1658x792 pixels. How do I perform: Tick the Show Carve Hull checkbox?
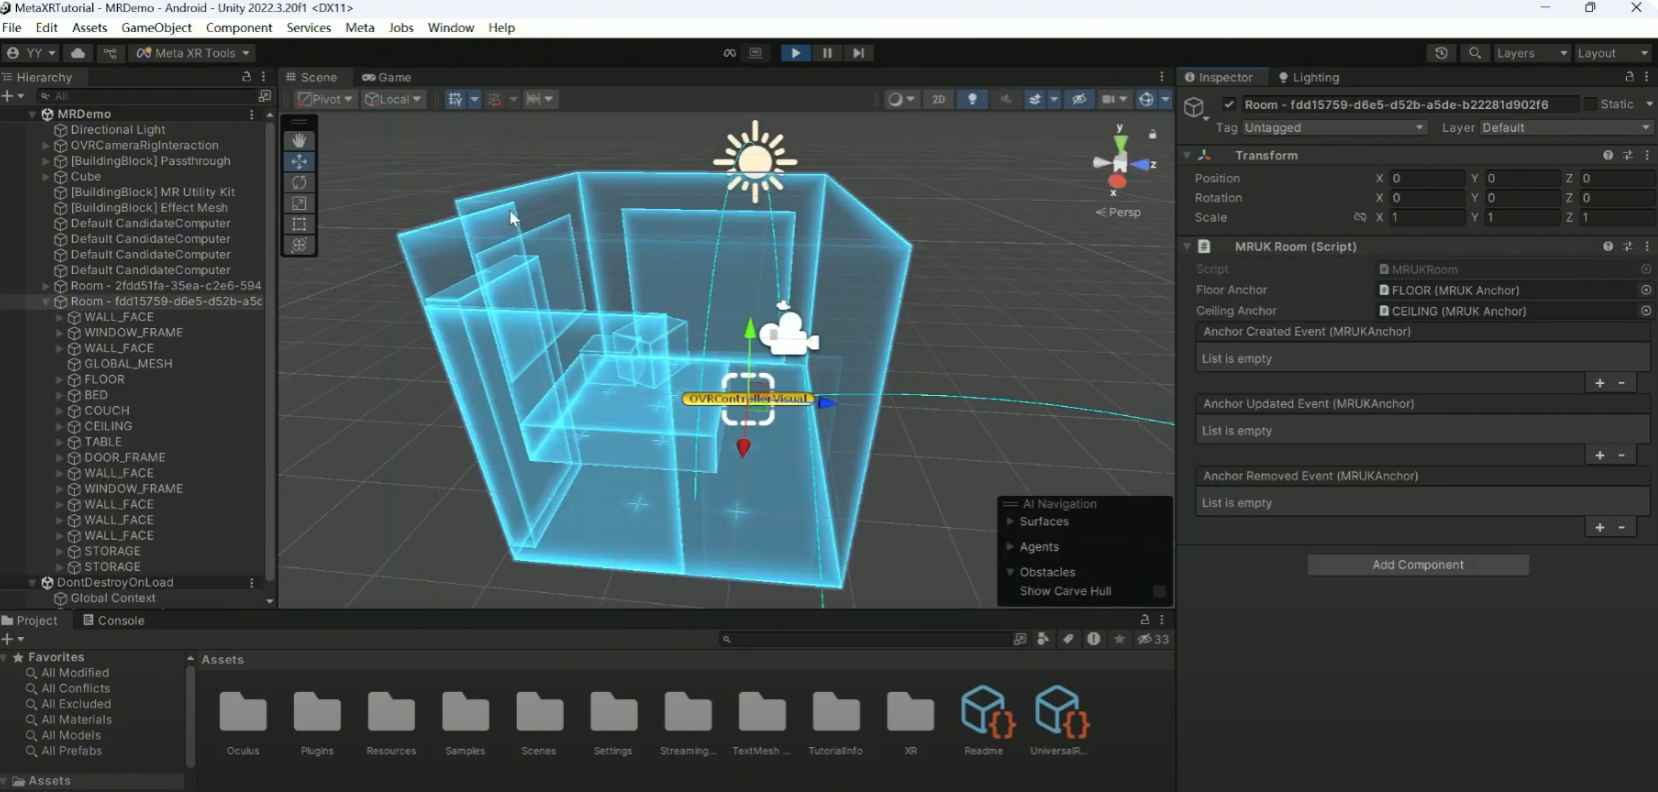coord(1159,591)
